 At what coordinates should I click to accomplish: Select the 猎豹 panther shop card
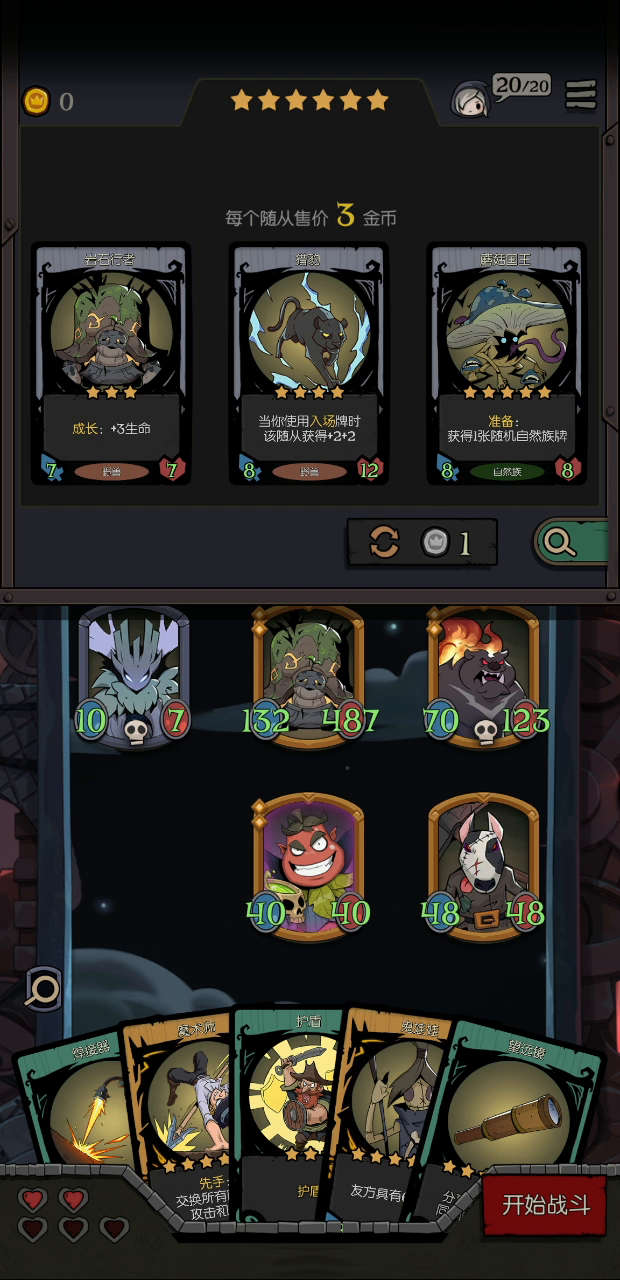pos(308,364)
